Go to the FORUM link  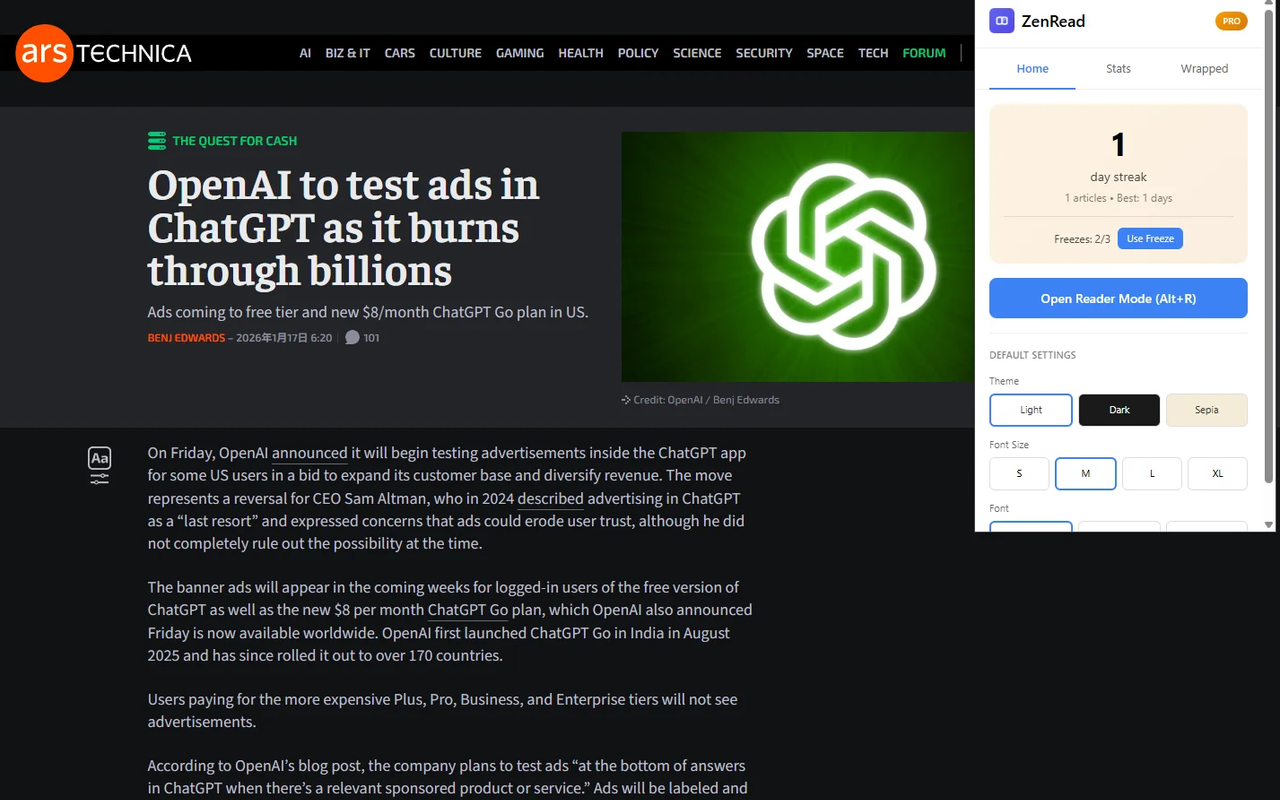pyautogui.click(x=924, y=53)
